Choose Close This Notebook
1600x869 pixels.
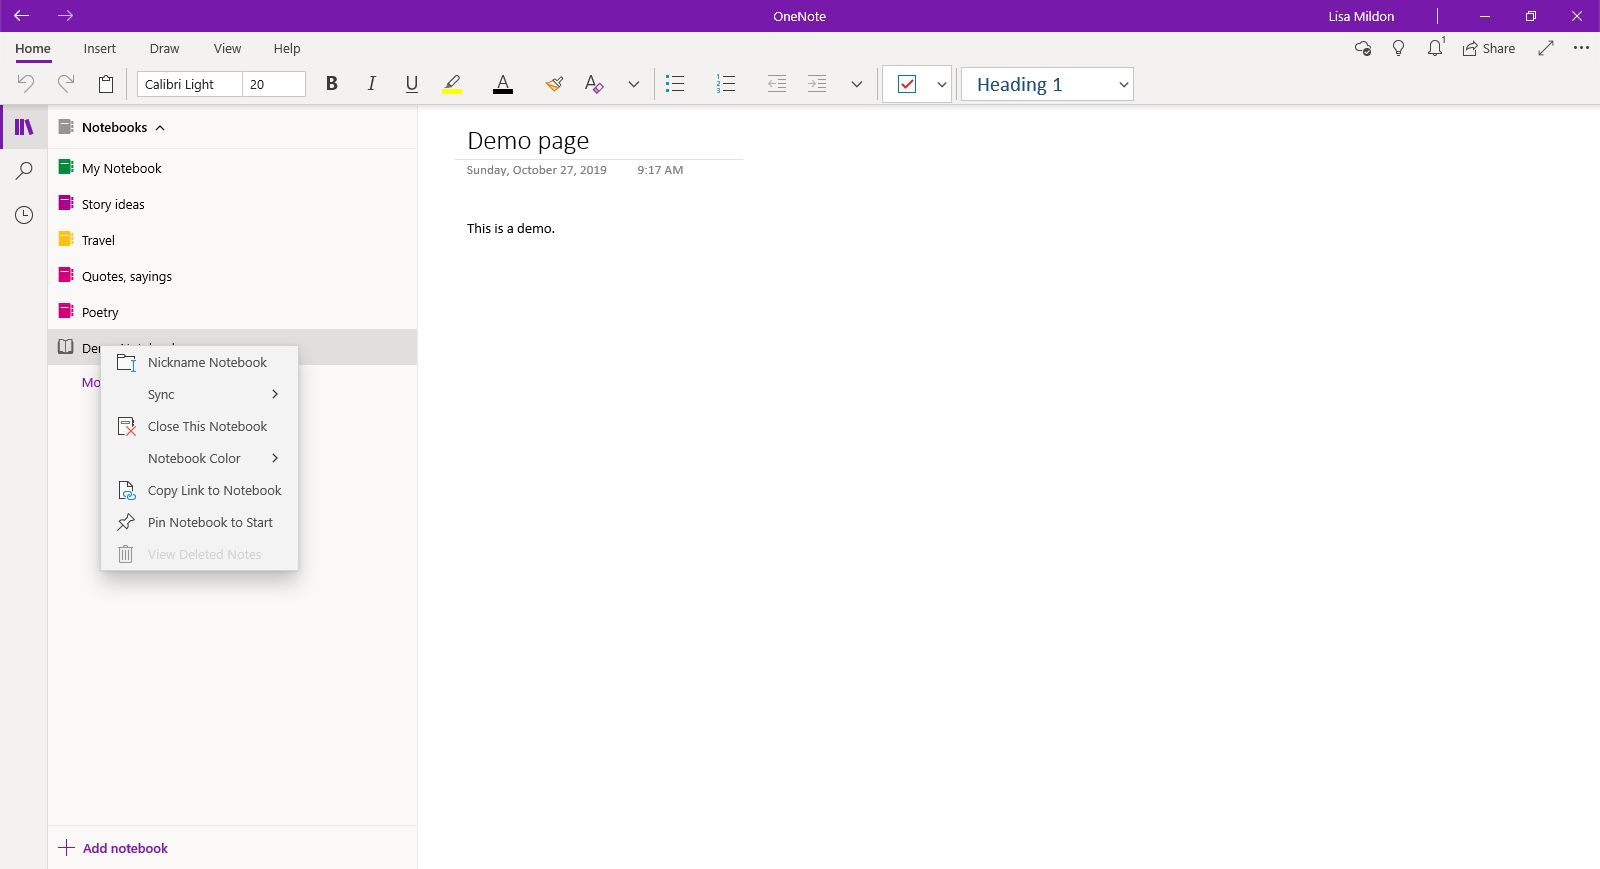click(x=200, y=426)
